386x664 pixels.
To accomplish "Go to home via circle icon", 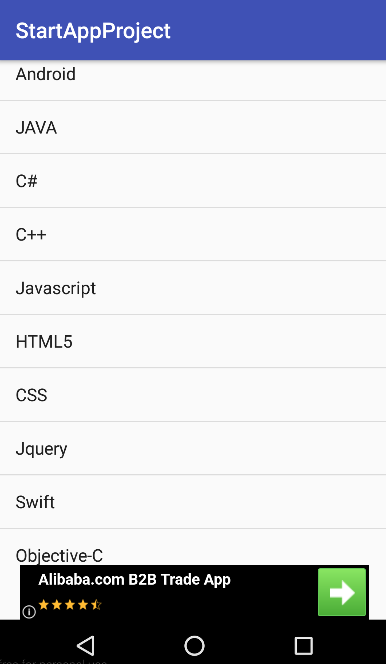I will point(194,646).
